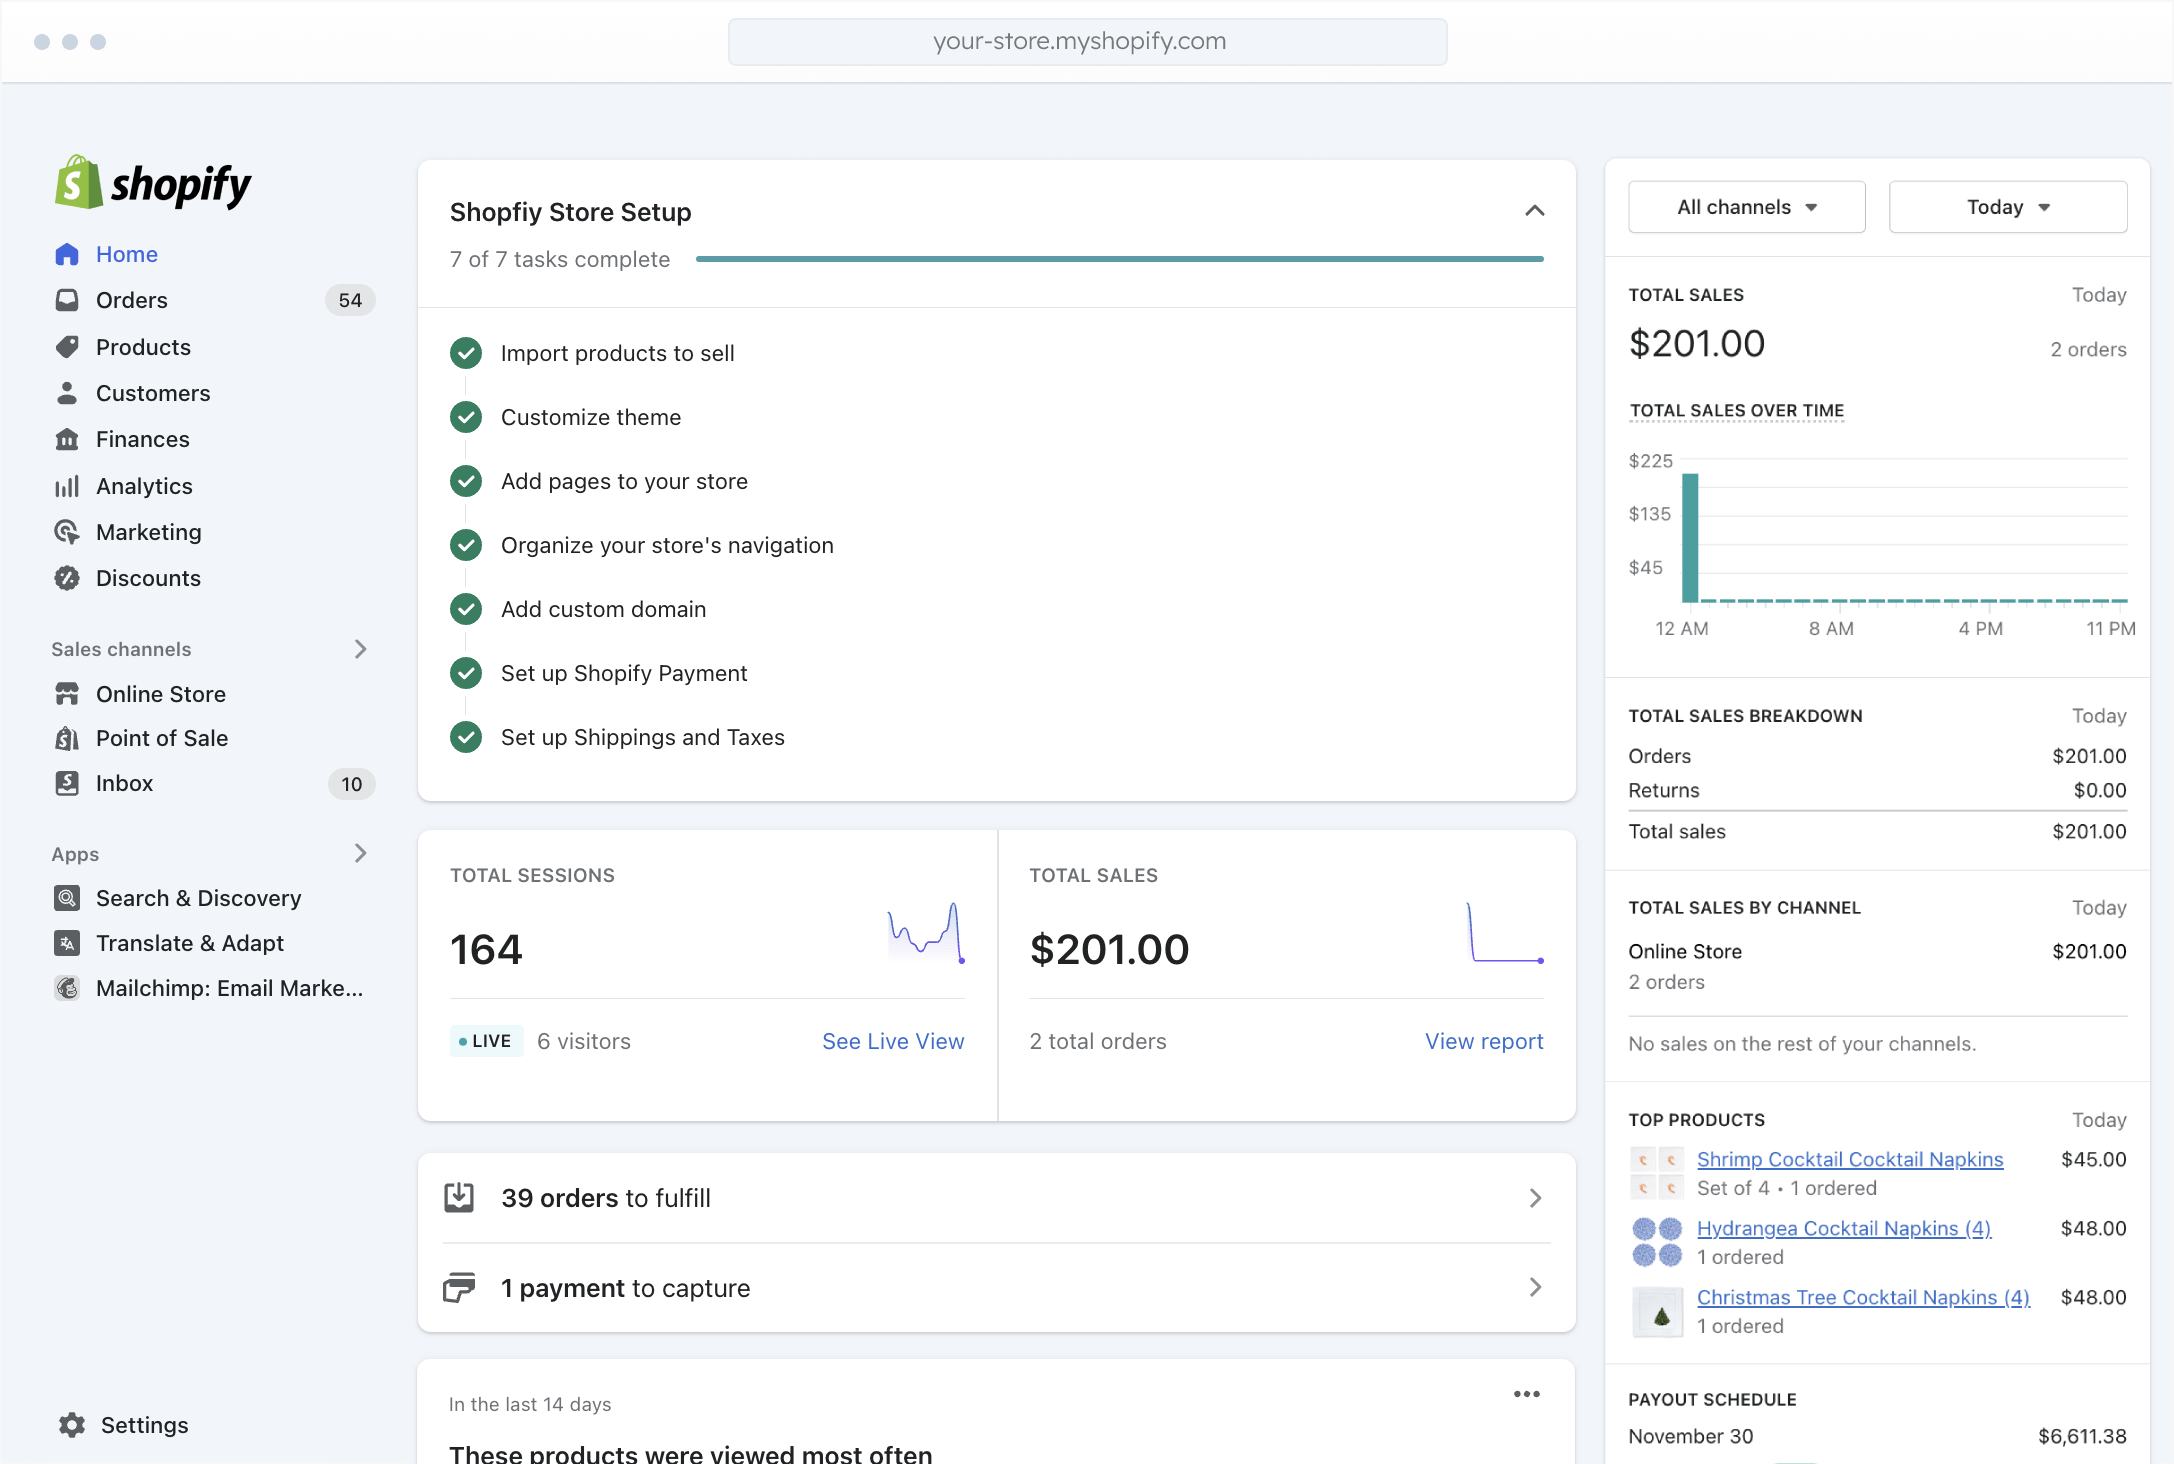Image resolution: width=2174 pixels, height=1464 pixels.
Task: Open Products using the tag icon
Action: [x=67, y=347]
